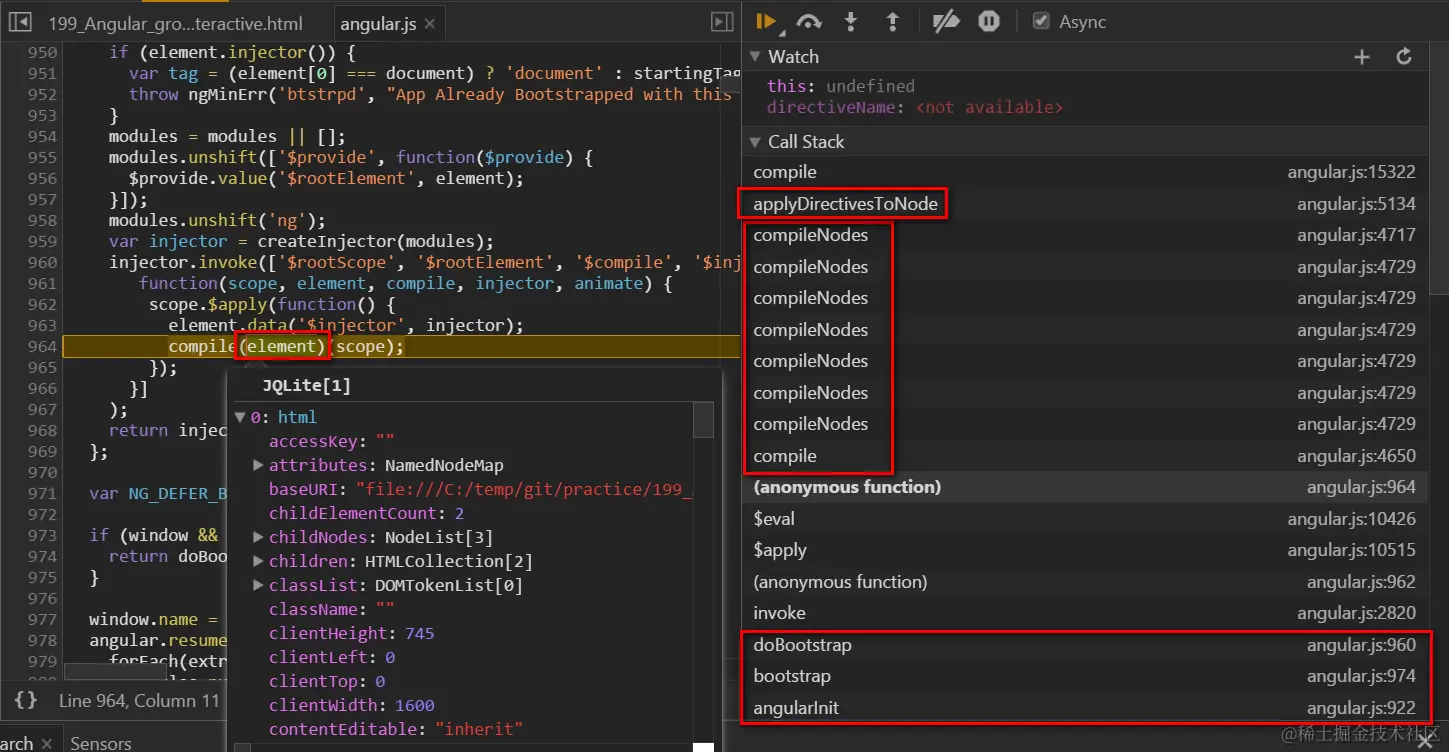
Task: Set breakpoint on line number 960
Action: pyautogui.click(x=42, y=262)
